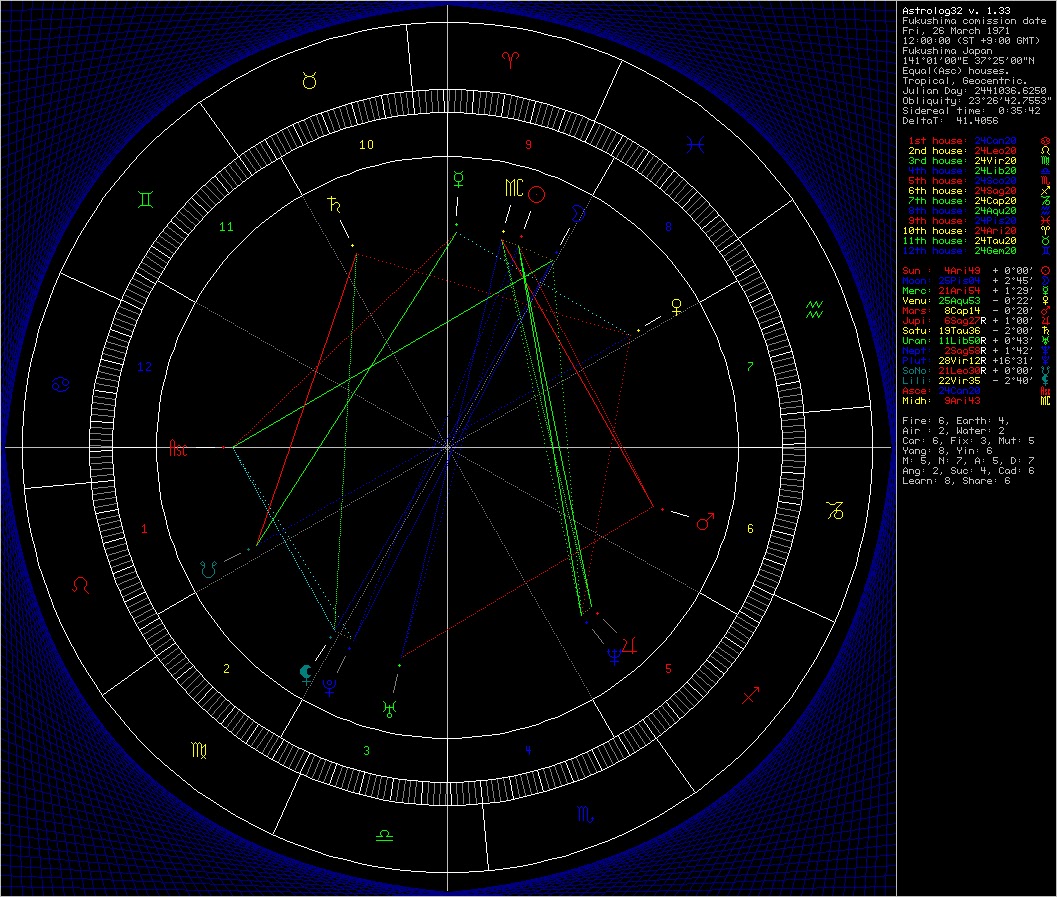Image resolution: width=1057 pixels, height=897 pixels.
Task: Select the blue Moon crescent glyph
Action: click(x=578, y=214)
